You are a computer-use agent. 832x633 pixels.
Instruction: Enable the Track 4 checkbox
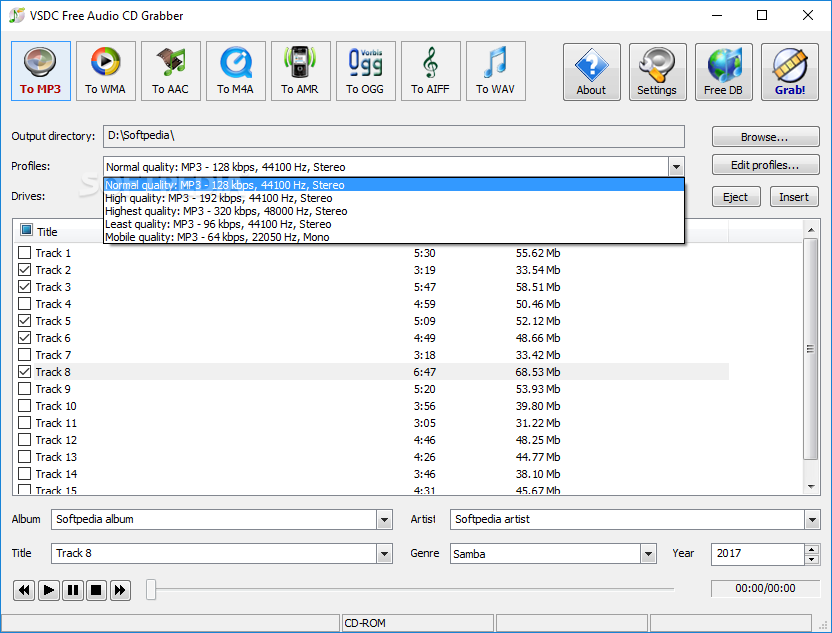pos(24,303)
